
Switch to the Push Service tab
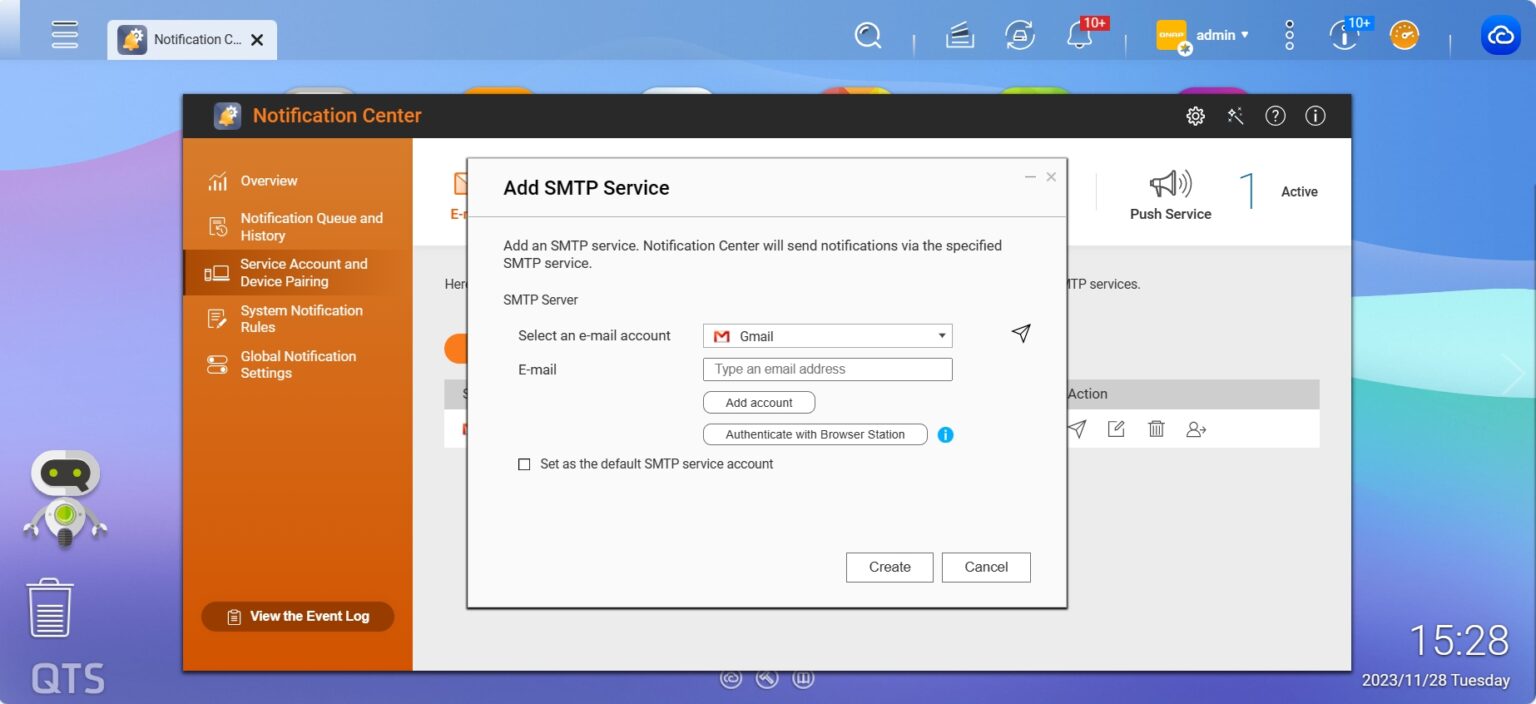click(x=1170, y=195)
